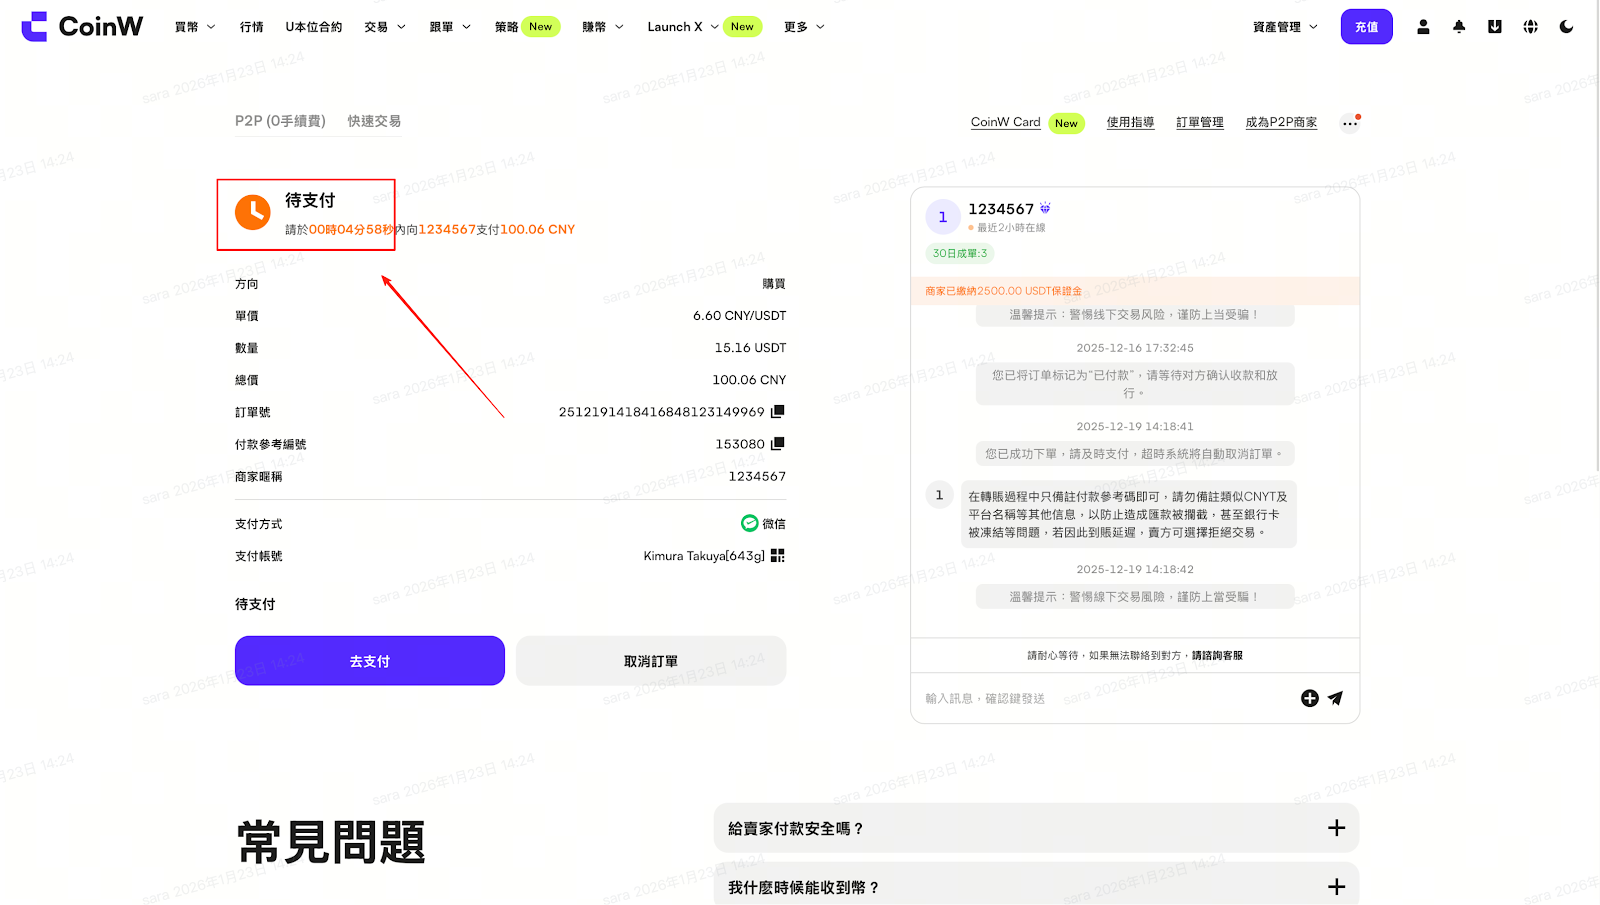Viewport: 1600px width, 905px height.
Task: Open the three-dot more options menu
Action: [x=1349, y=123]
